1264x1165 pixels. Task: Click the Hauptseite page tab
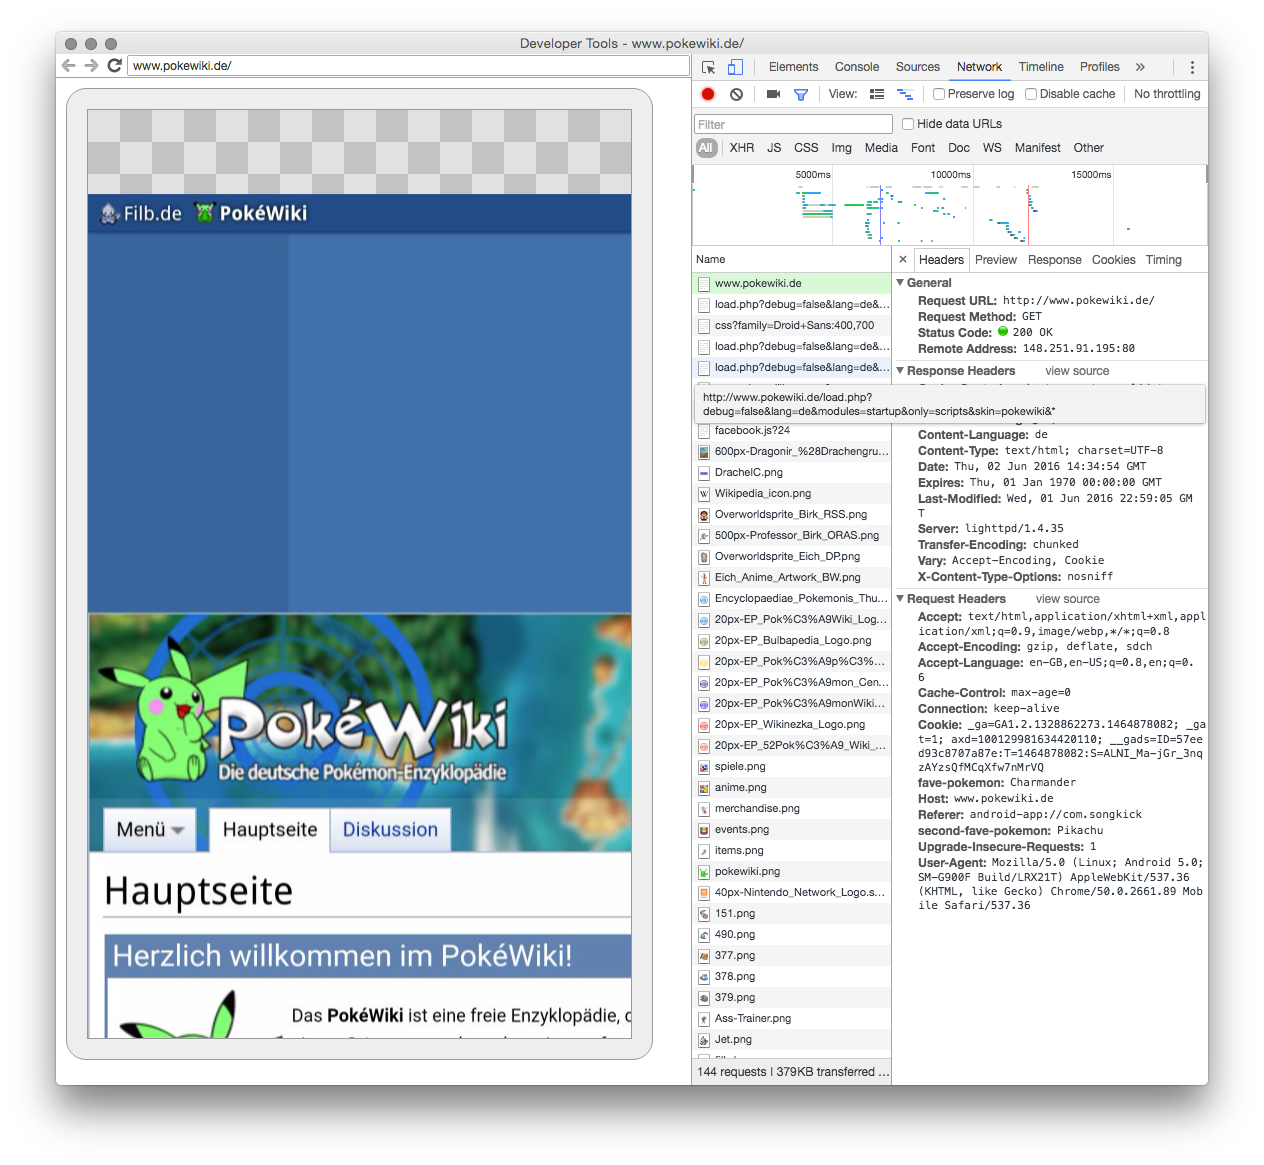pos(270,829)
